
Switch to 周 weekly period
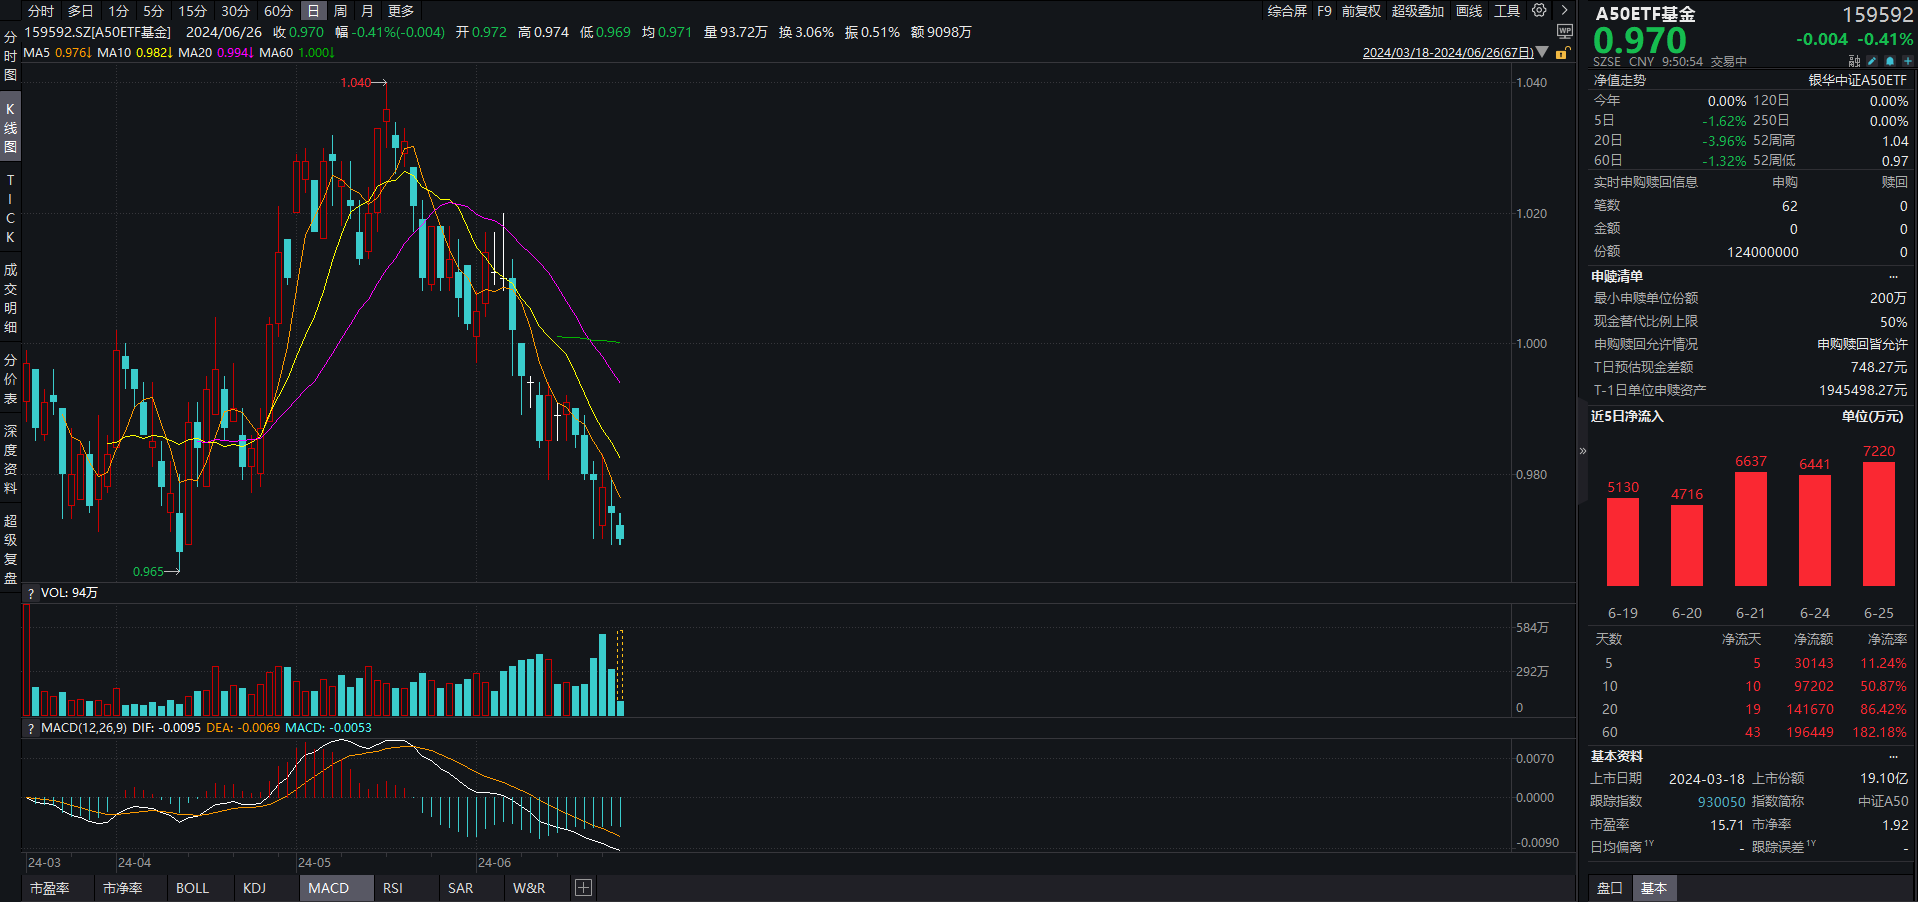[340, 11]
